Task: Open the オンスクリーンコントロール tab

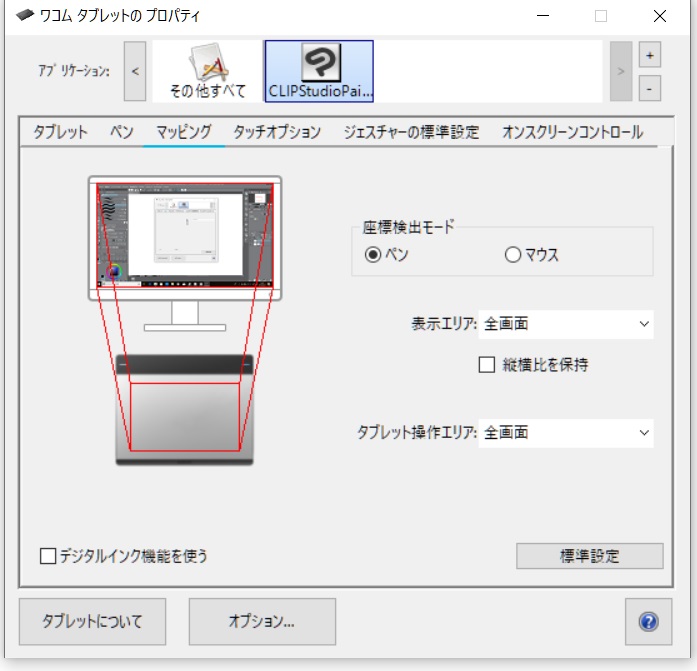Action: [x=573, y=132]
